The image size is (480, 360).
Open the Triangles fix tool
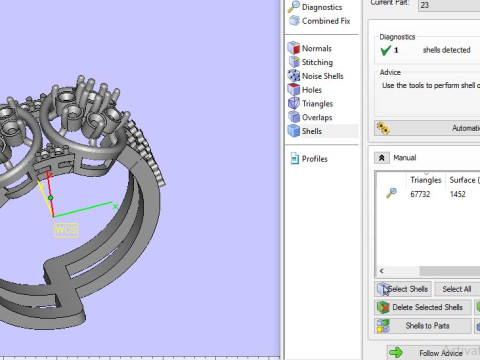click(x=310, y=104)
